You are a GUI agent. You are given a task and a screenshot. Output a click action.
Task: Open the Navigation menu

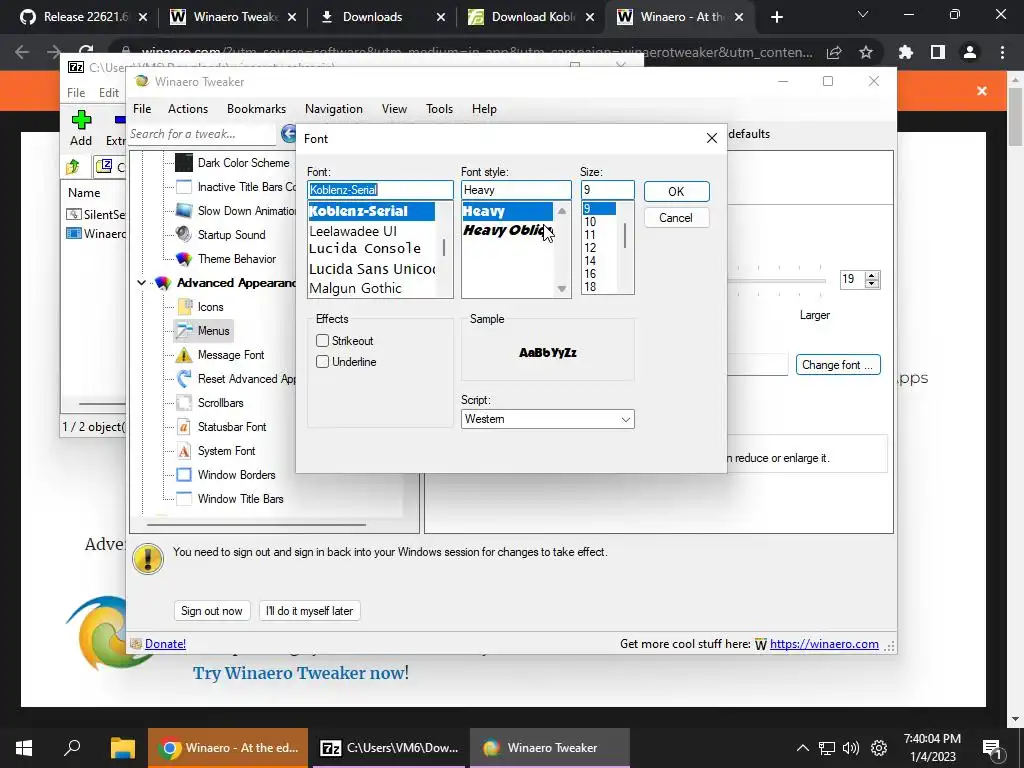point(334,109)
